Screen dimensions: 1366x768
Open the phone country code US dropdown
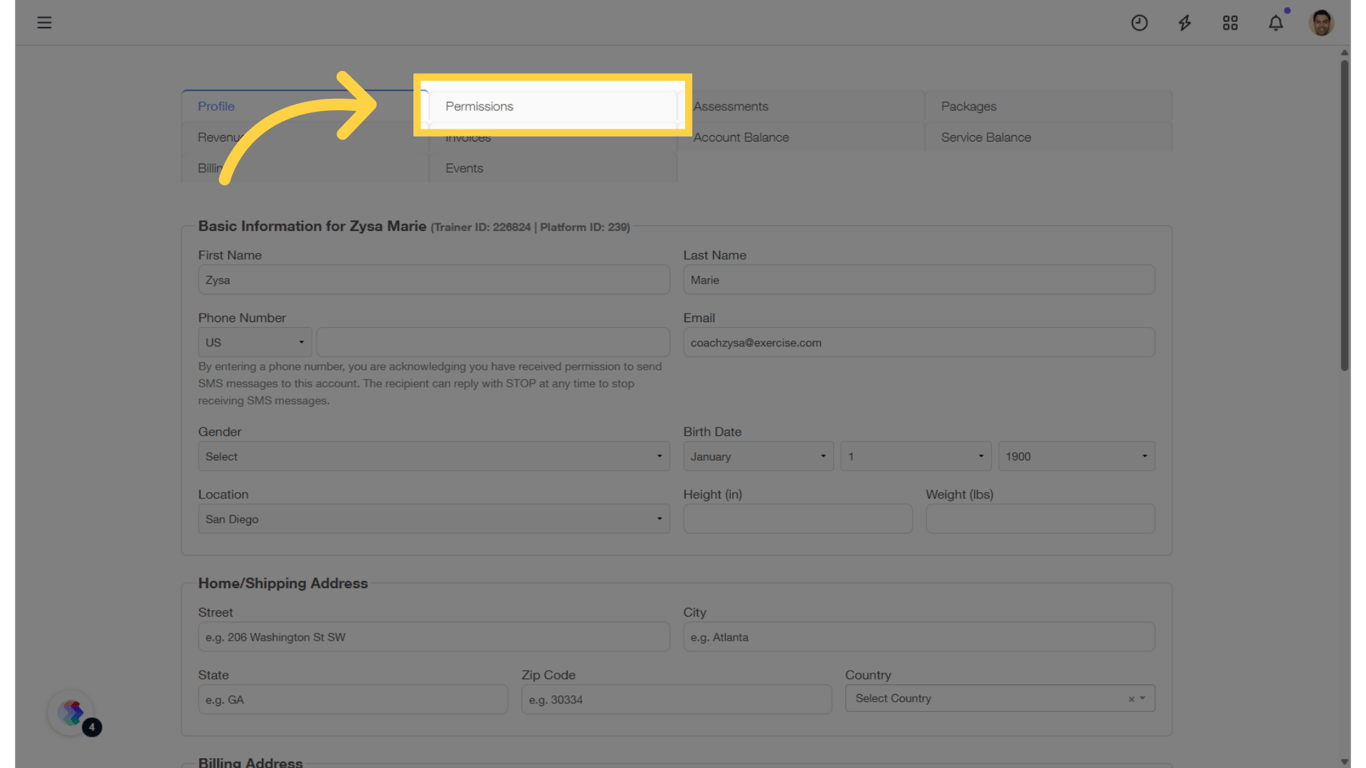point(254,342)
